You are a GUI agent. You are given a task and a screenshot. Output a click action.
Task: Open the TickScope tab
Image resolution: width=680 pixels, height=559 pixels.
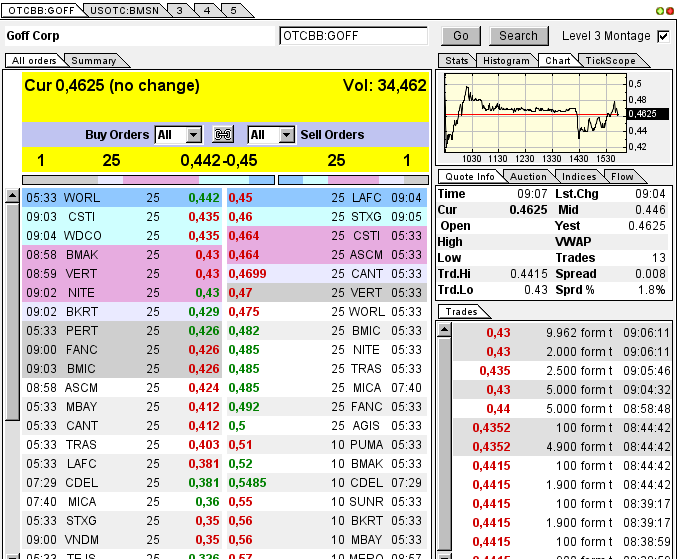[x=610, y=61]
